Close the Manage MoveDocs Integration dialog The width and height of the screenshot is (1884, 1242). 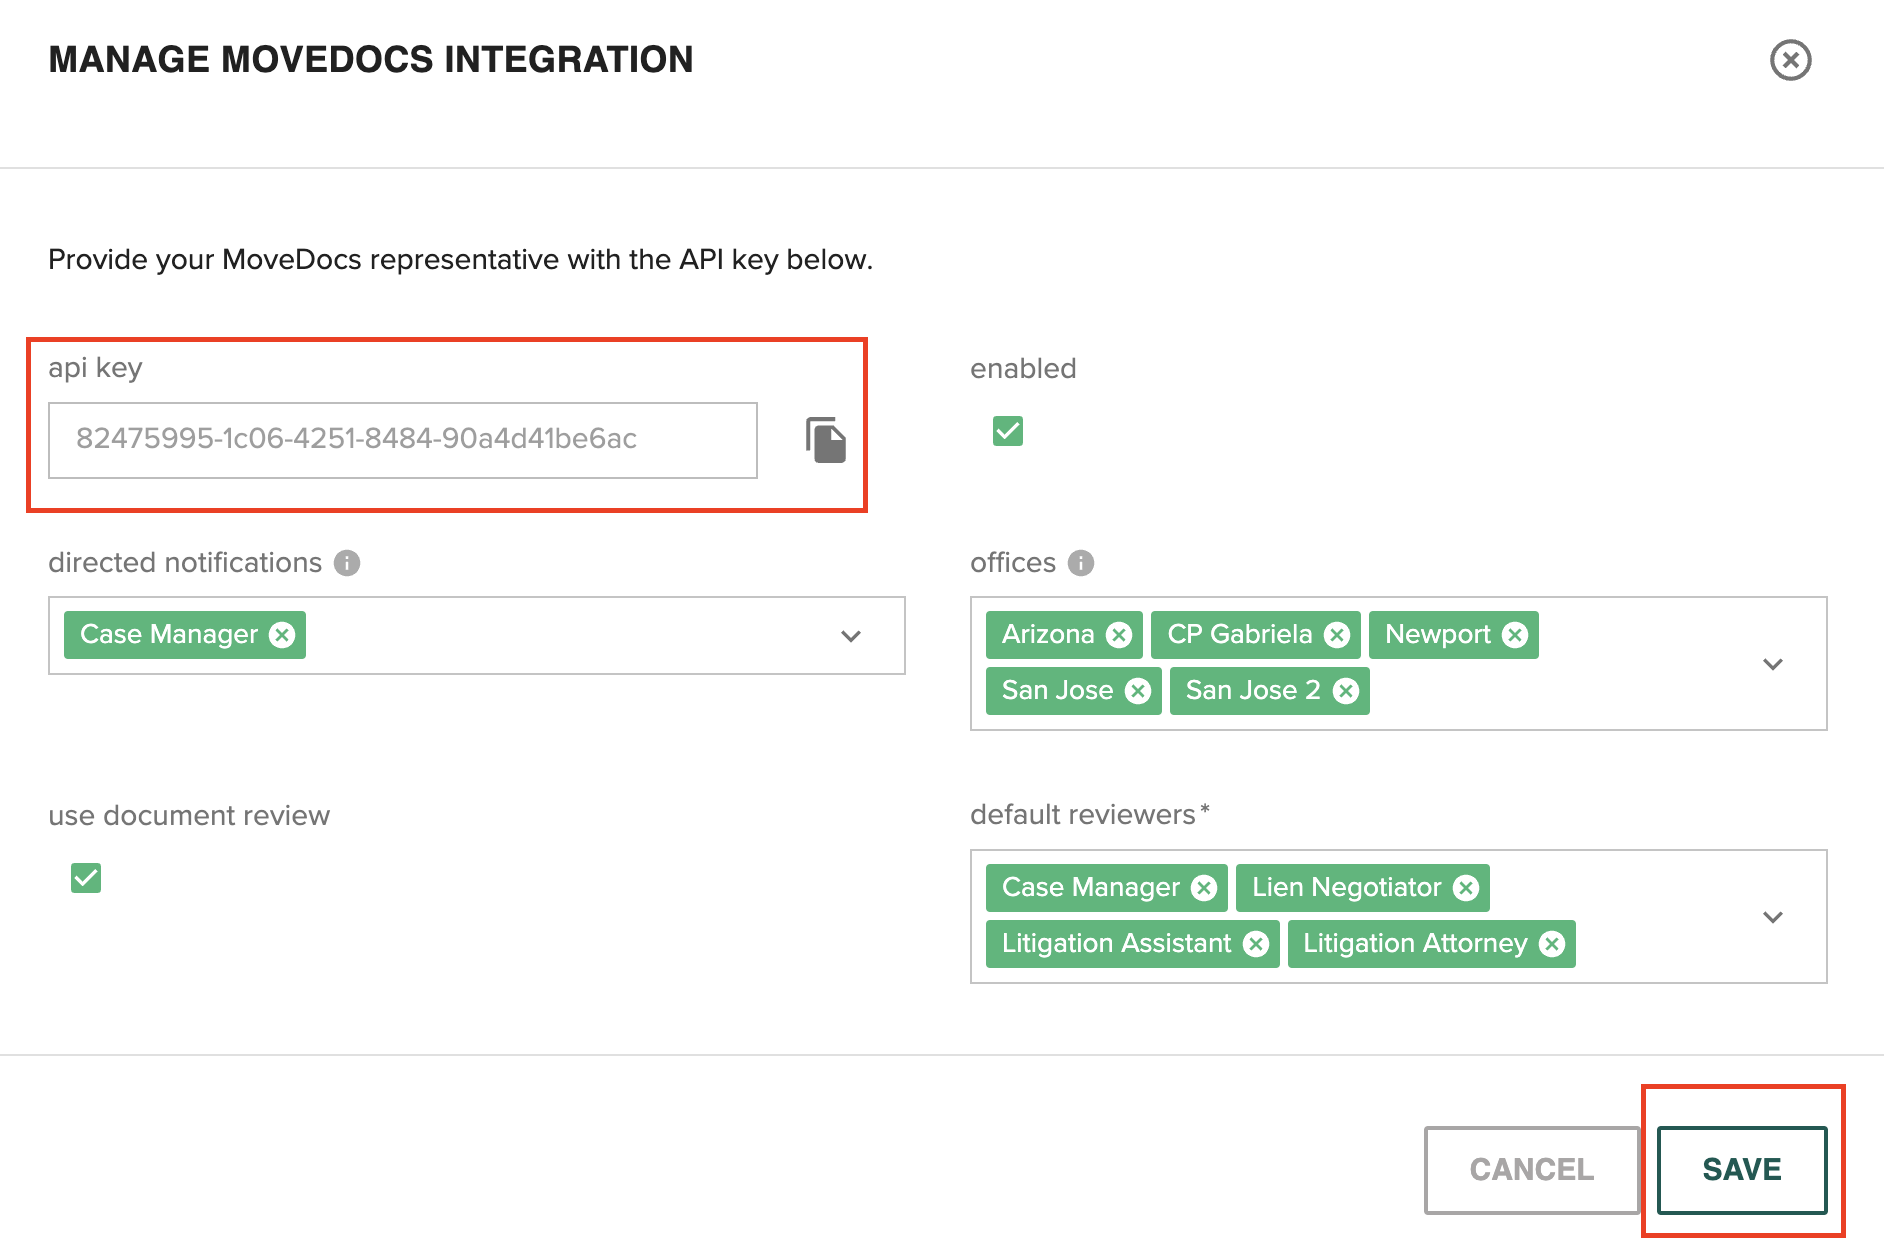click(x=1790, y=60)
